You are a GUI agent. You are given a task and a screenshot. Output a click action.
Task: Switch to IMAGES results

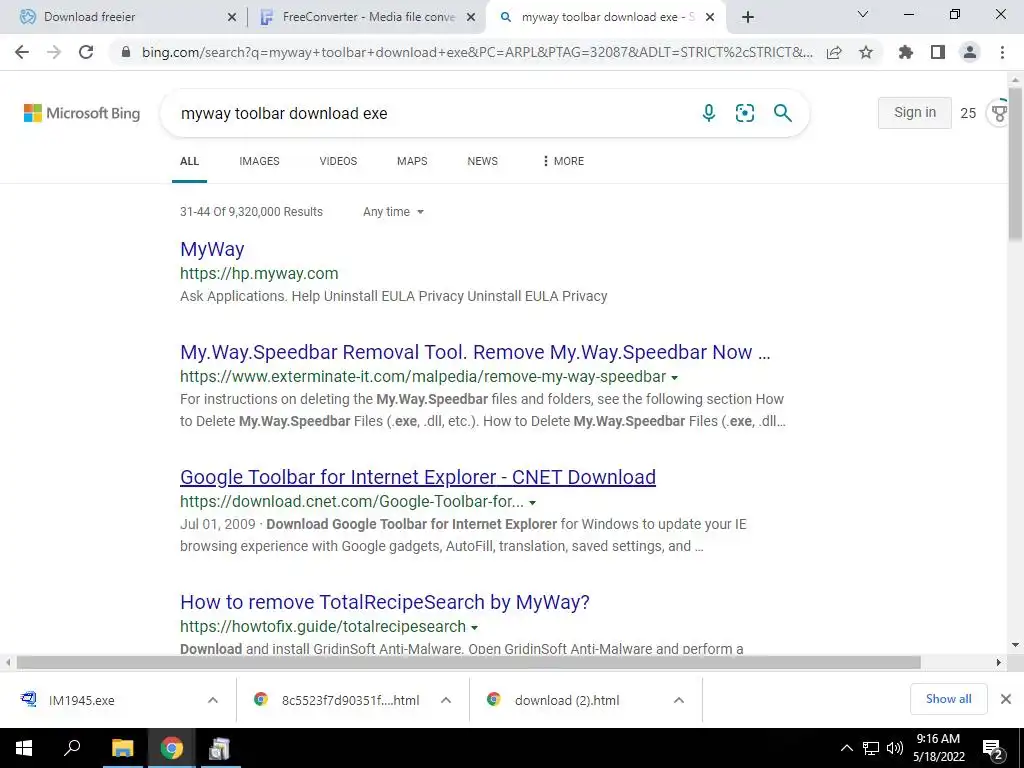click(259, 161)
